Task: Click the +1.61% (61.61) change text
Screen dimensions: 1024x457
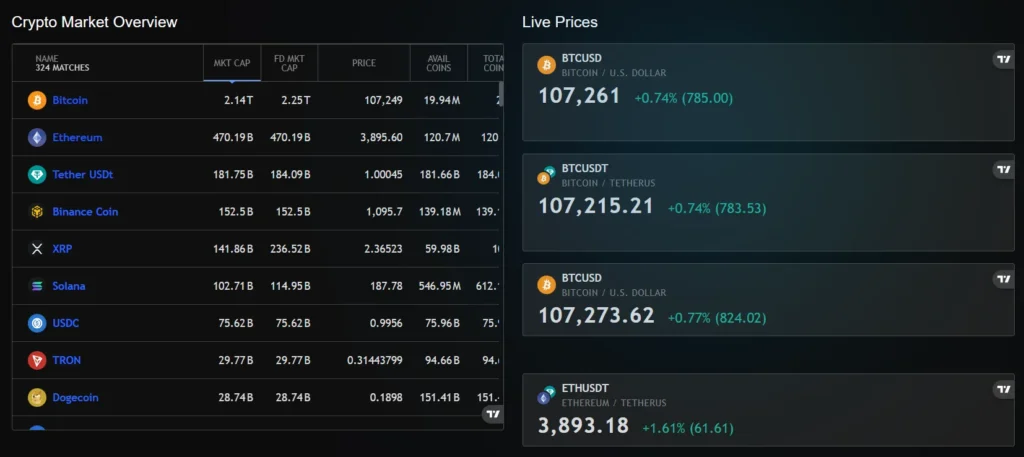Action: 688,429
